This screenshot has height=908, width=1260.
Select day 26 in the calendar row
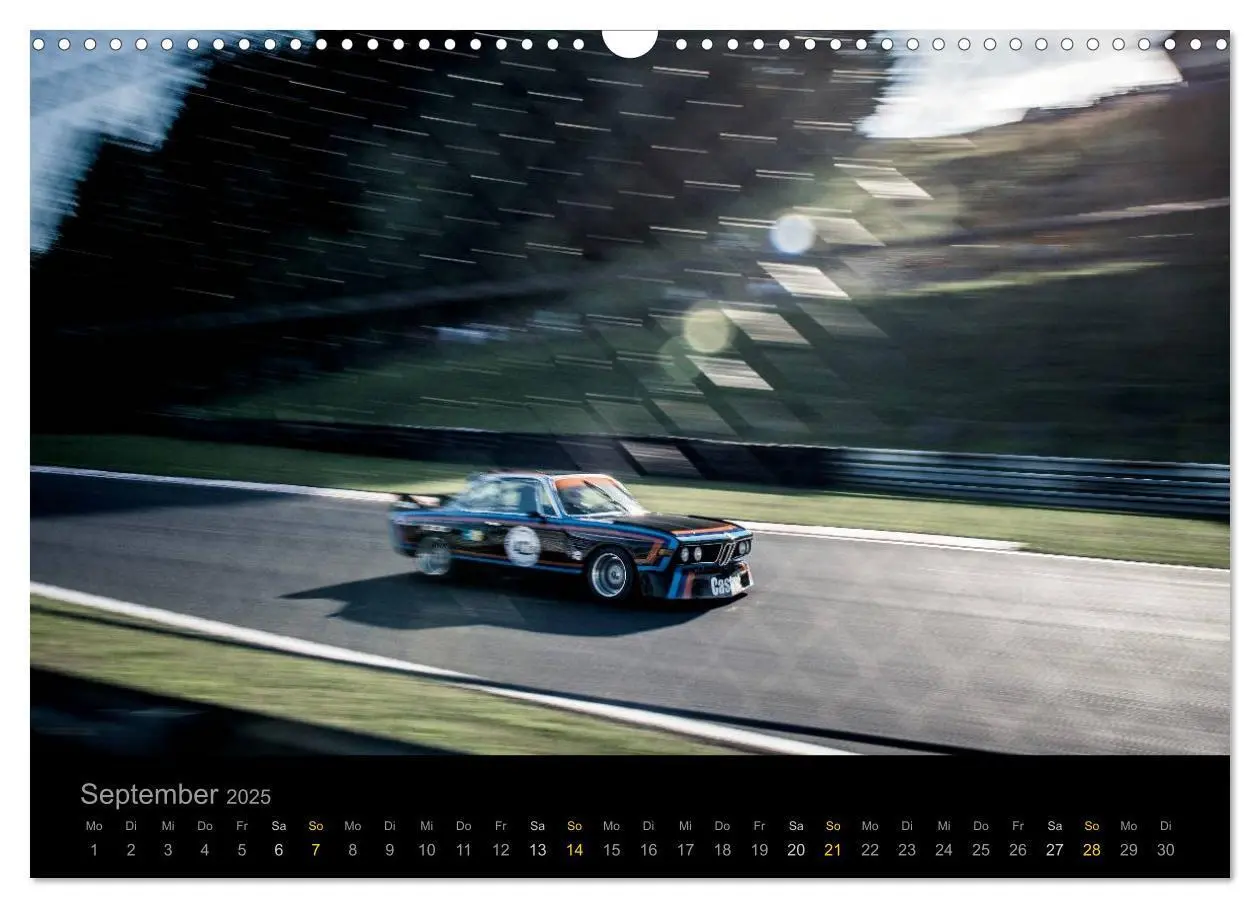pos(1018,850)
